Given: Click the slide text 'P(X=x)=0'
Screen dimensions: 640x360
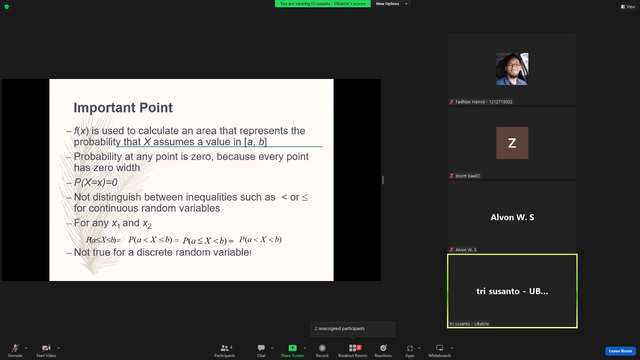Looking at the screenshot, I should (x=96, y=182).
